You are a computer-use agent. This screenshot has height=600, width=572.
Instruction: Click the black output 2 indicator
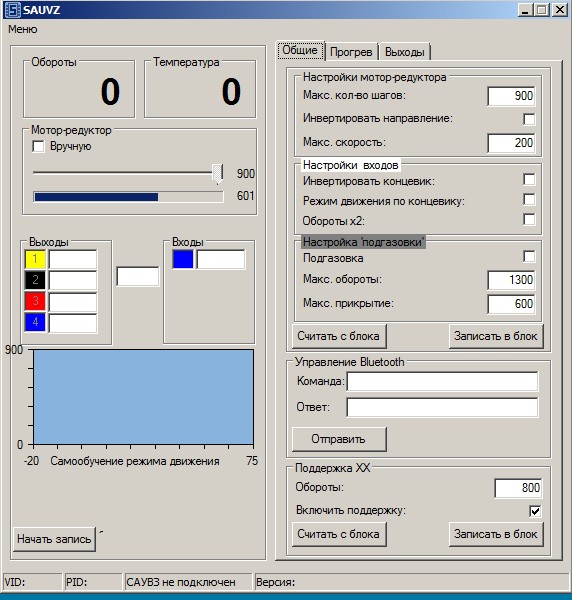[x=35, y=280]
